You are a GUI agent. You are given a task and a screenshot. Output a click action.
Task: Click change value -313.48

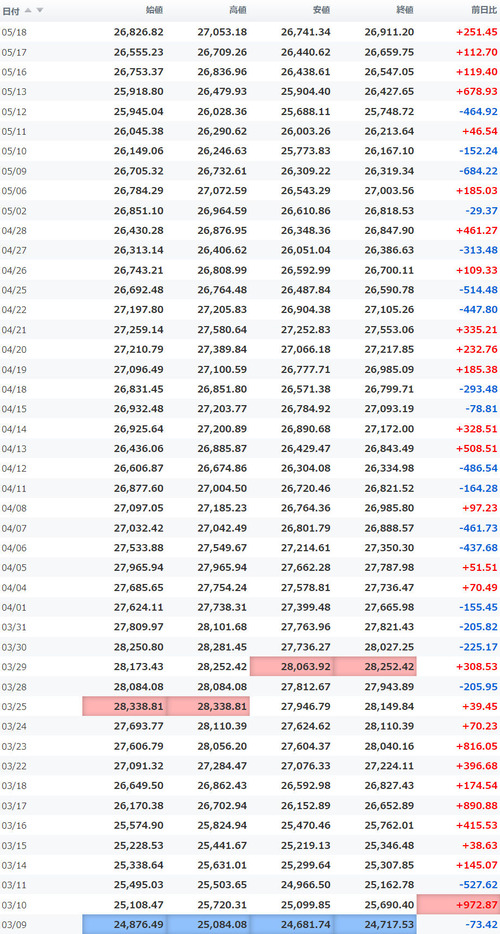479,251
